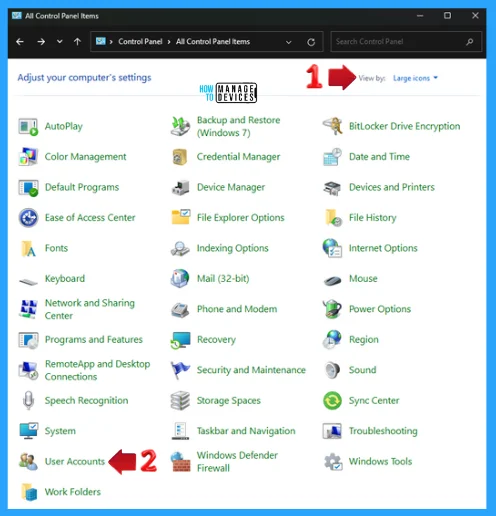The image size is (496, 516).
Task: Select the Ease of Access Center icon
Action: [x=28, y=218]
